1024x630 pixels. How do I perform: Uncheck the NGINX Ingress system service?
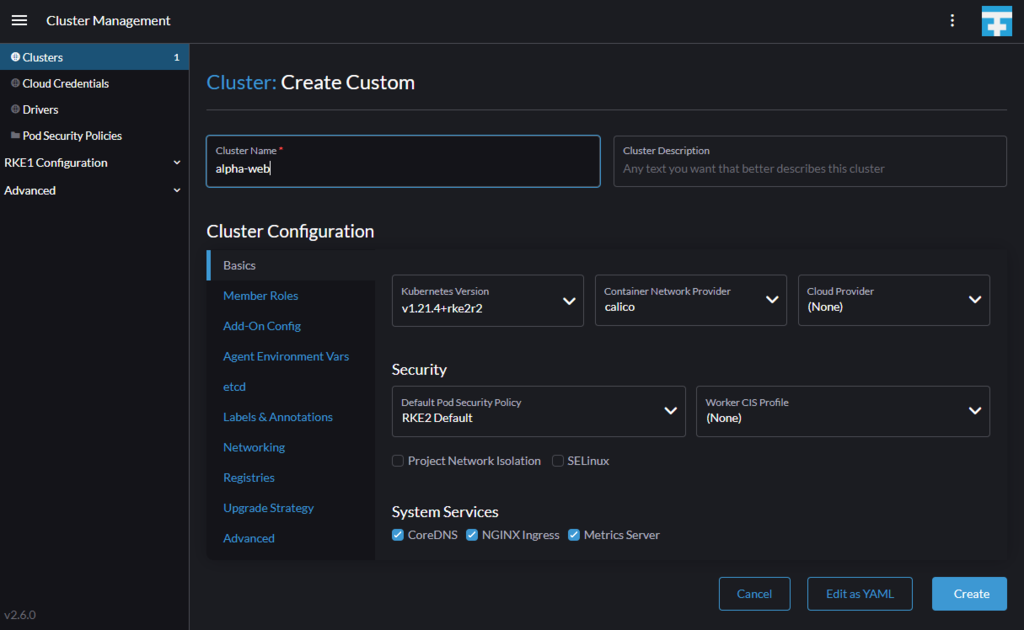tap(472, 535)
